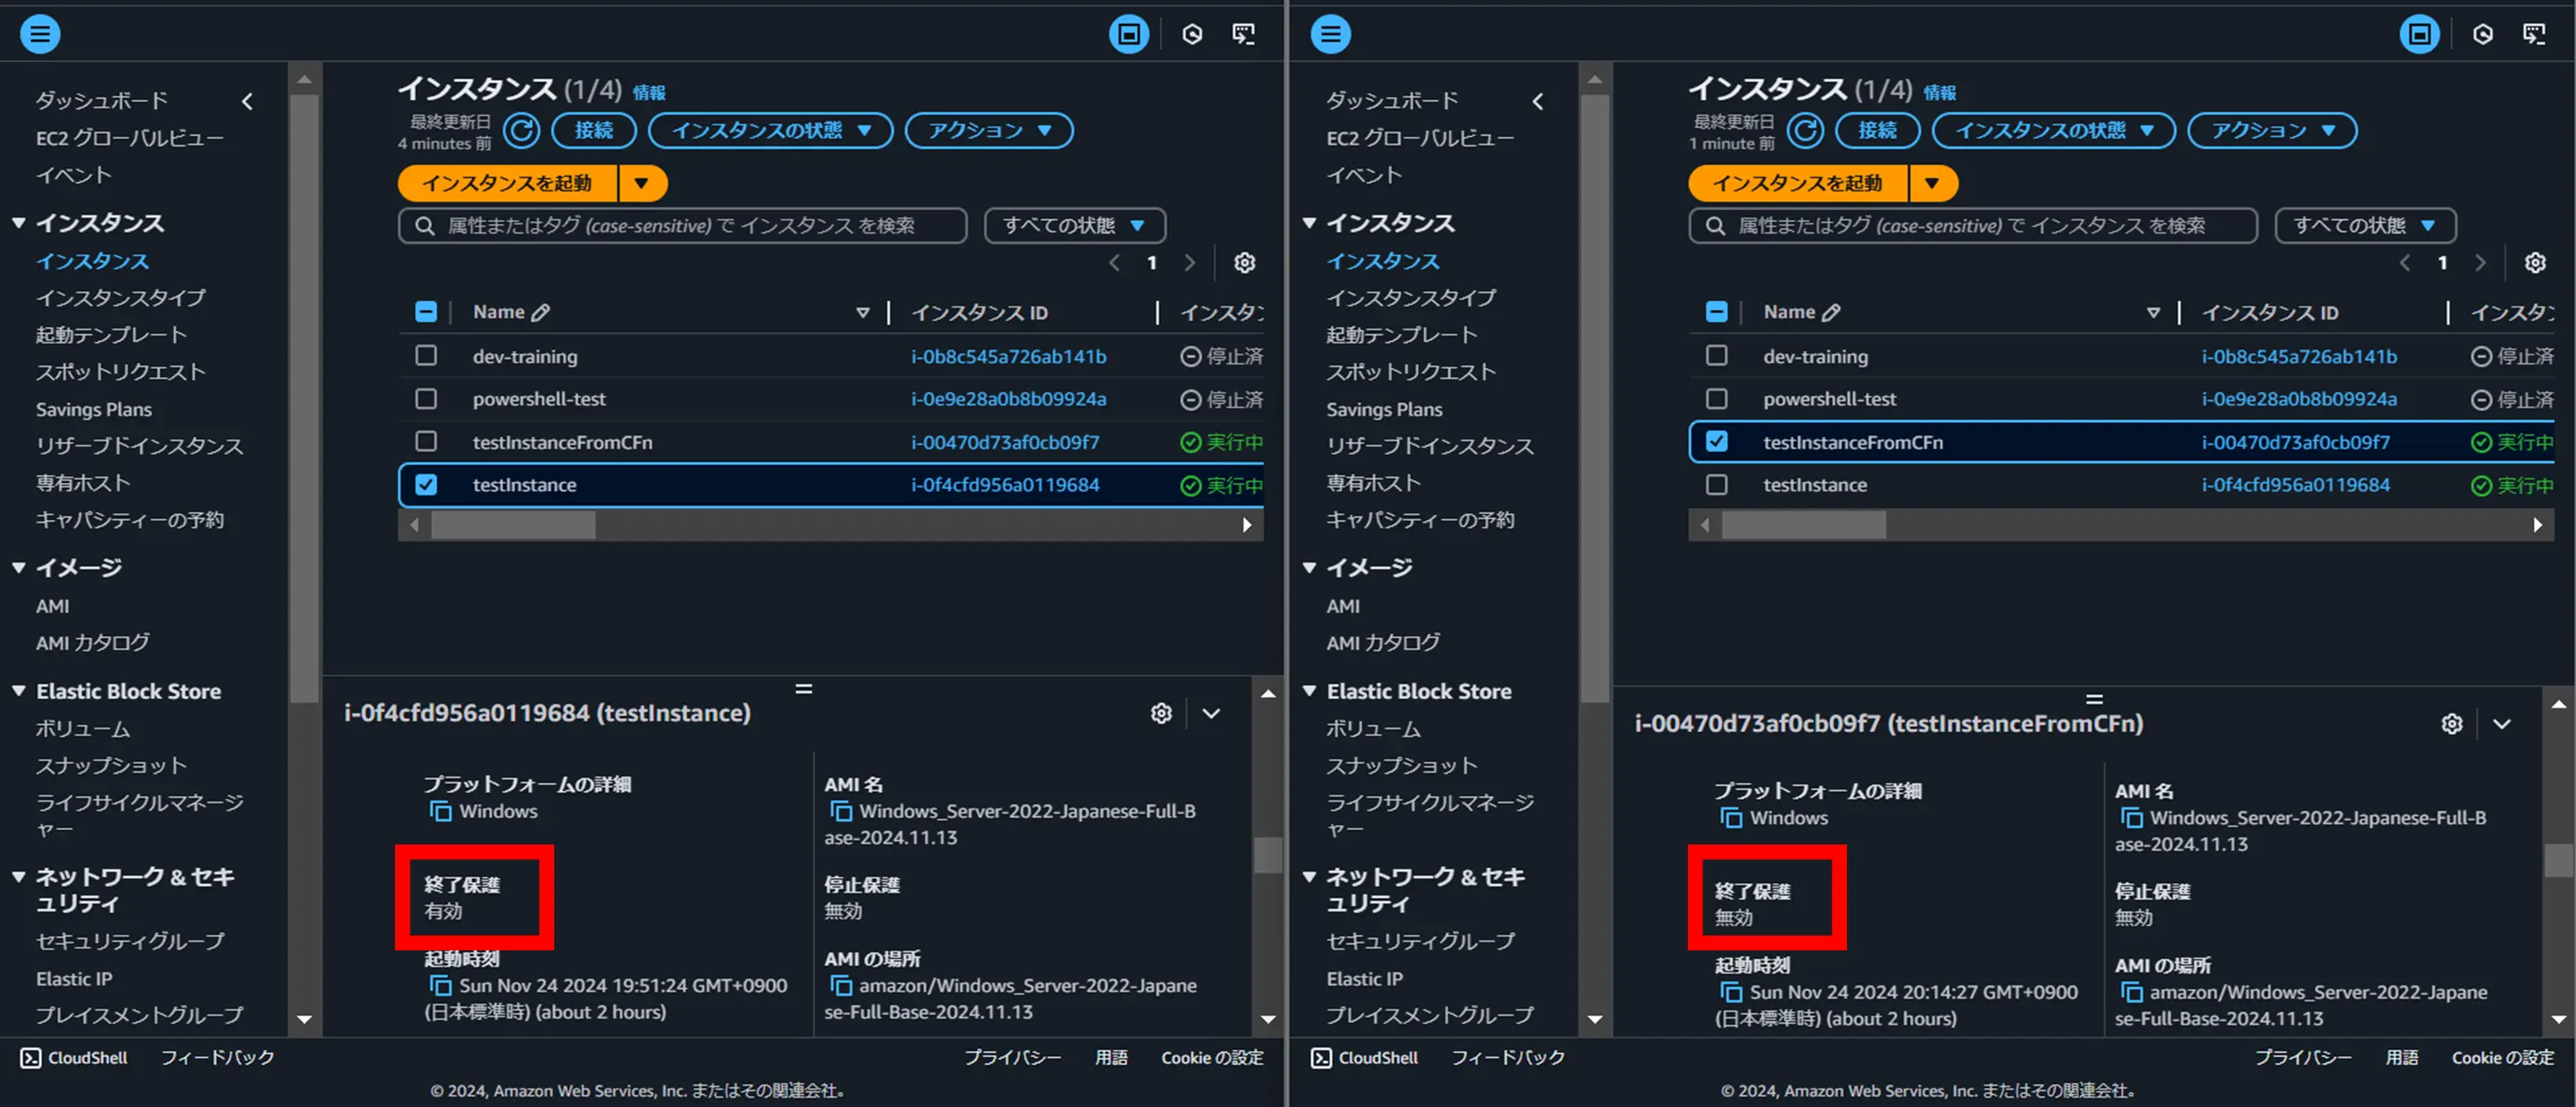Copy AMI location in right window

click(2131, 992)
